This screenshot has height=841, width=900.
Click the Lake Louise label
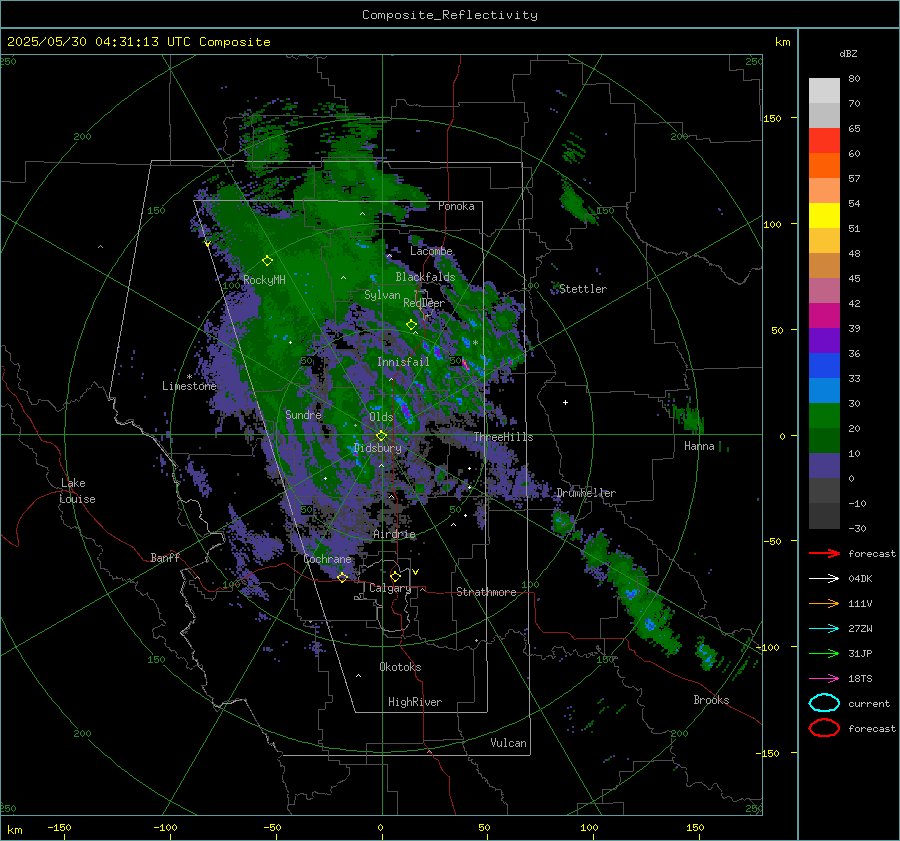[77, 491]
